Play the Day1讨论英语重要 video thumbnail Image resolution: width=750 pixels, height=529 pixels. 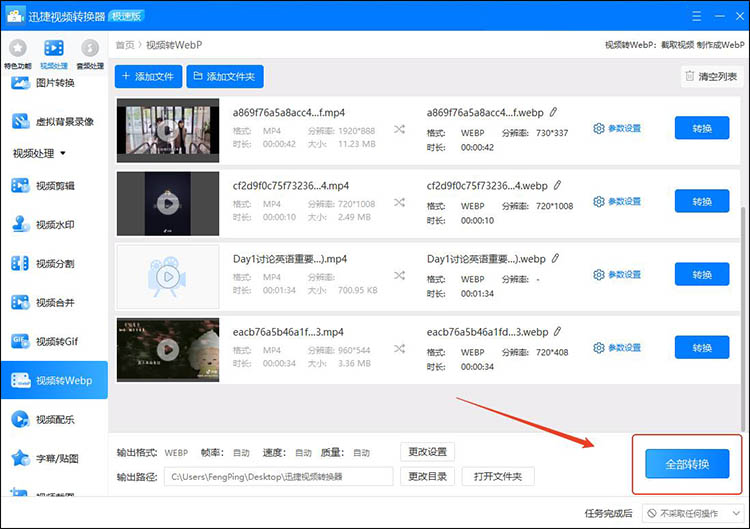pyautogui.click(x=168, y=276)
